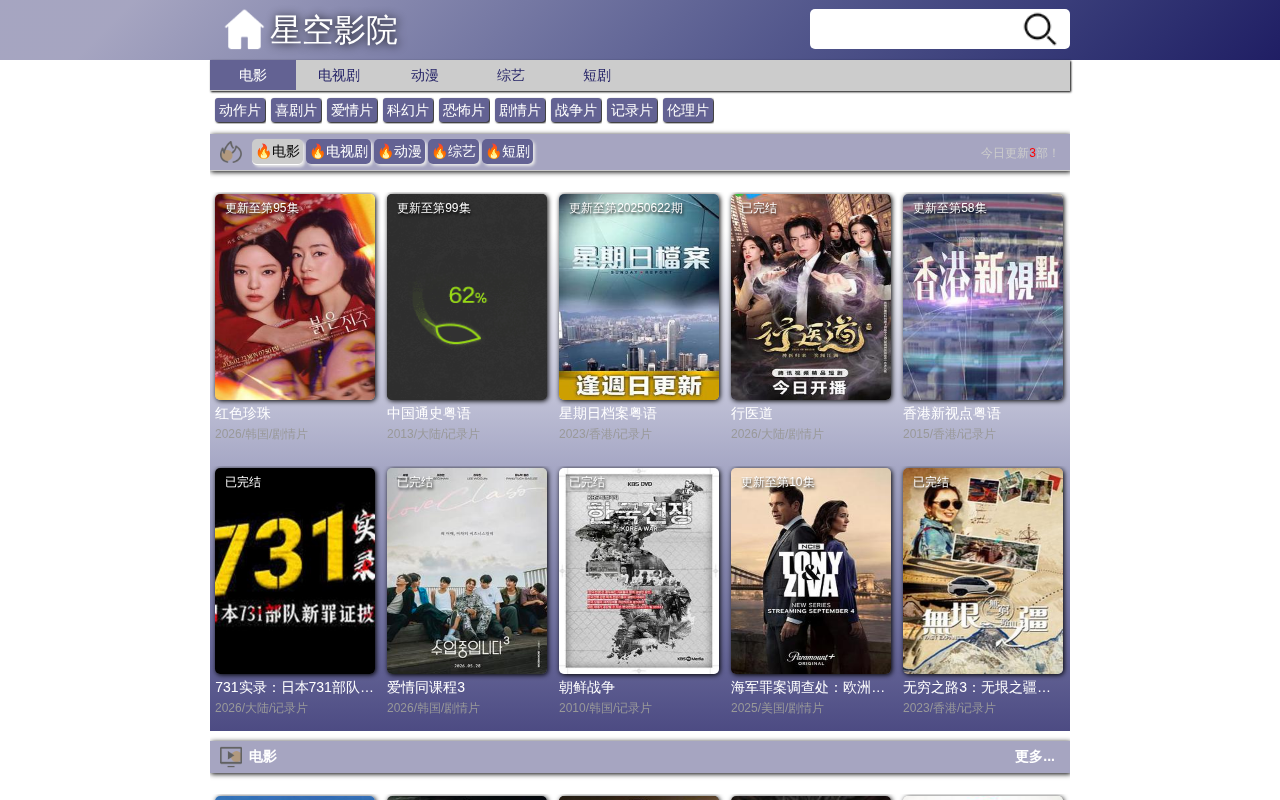Filter by 恐怖片 genre

click(x=464, y=111)
